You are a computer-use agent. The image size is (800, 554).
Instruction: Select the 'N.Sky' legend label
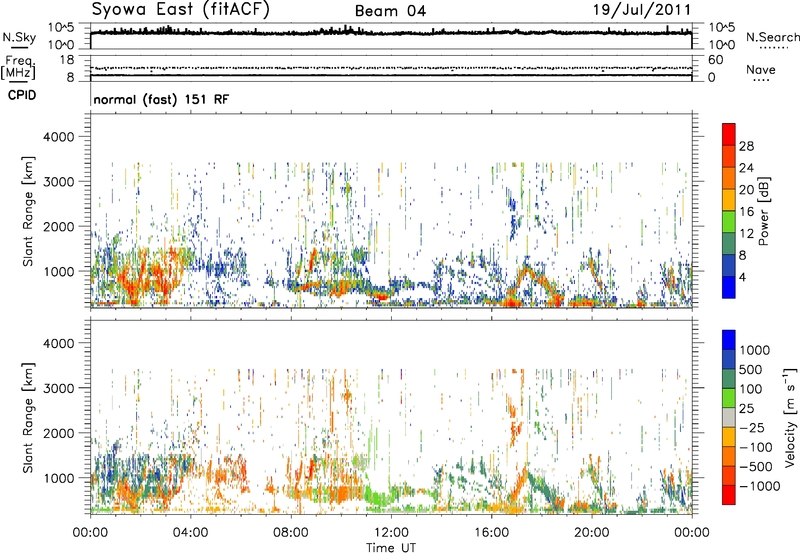point(19,37)
